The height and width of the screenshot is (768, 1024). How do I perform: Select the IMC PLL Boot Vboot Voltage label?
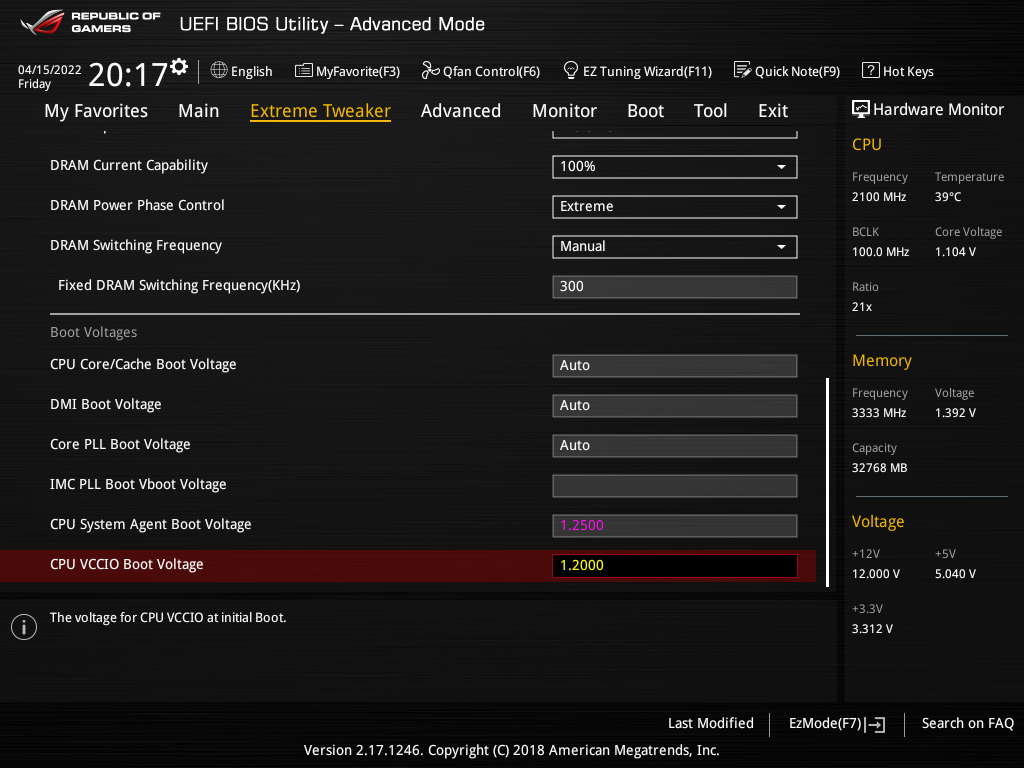[138, 484]
